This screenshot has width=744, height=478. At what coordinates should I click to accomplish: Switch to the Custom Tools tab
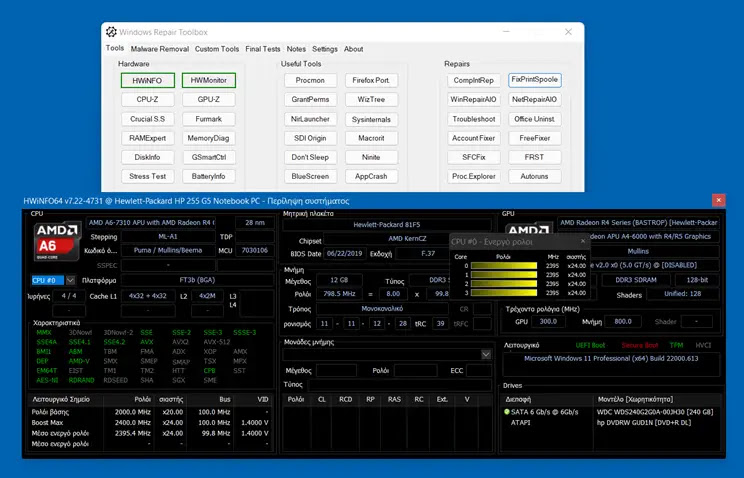(x=217, y=49)
